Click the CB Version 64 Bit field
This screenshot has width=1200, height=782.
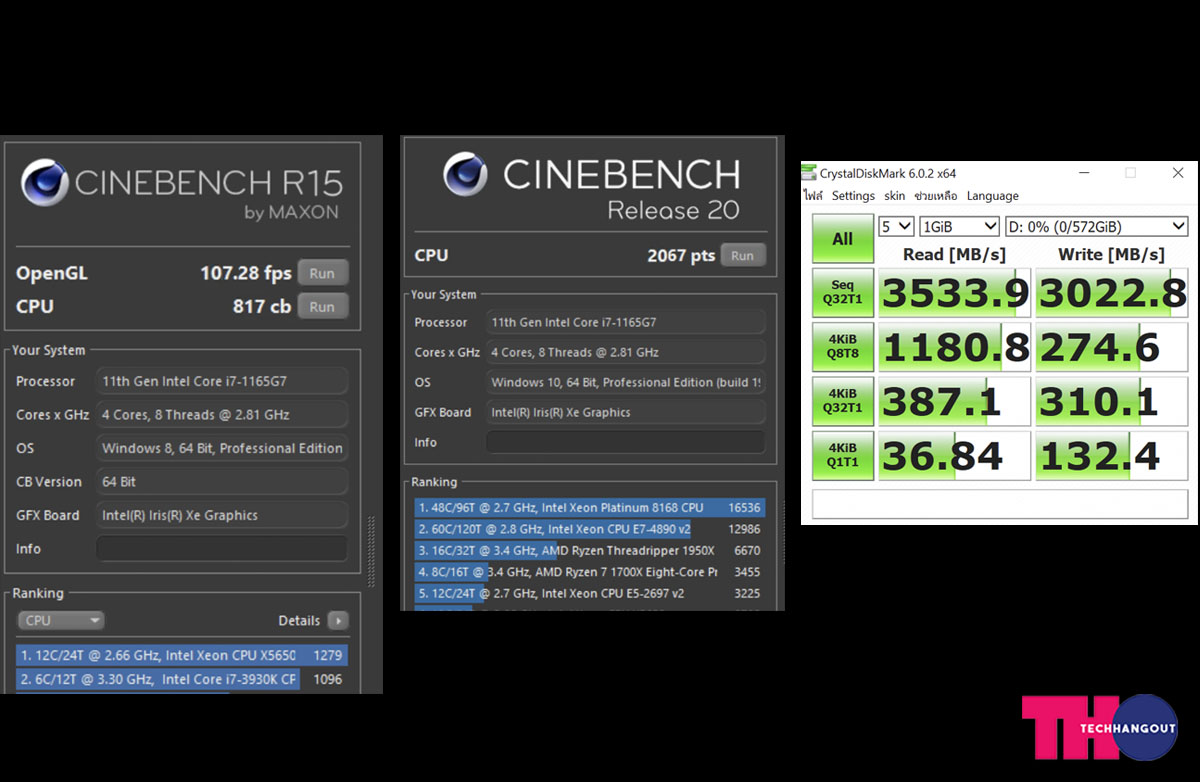click(222, 482)
